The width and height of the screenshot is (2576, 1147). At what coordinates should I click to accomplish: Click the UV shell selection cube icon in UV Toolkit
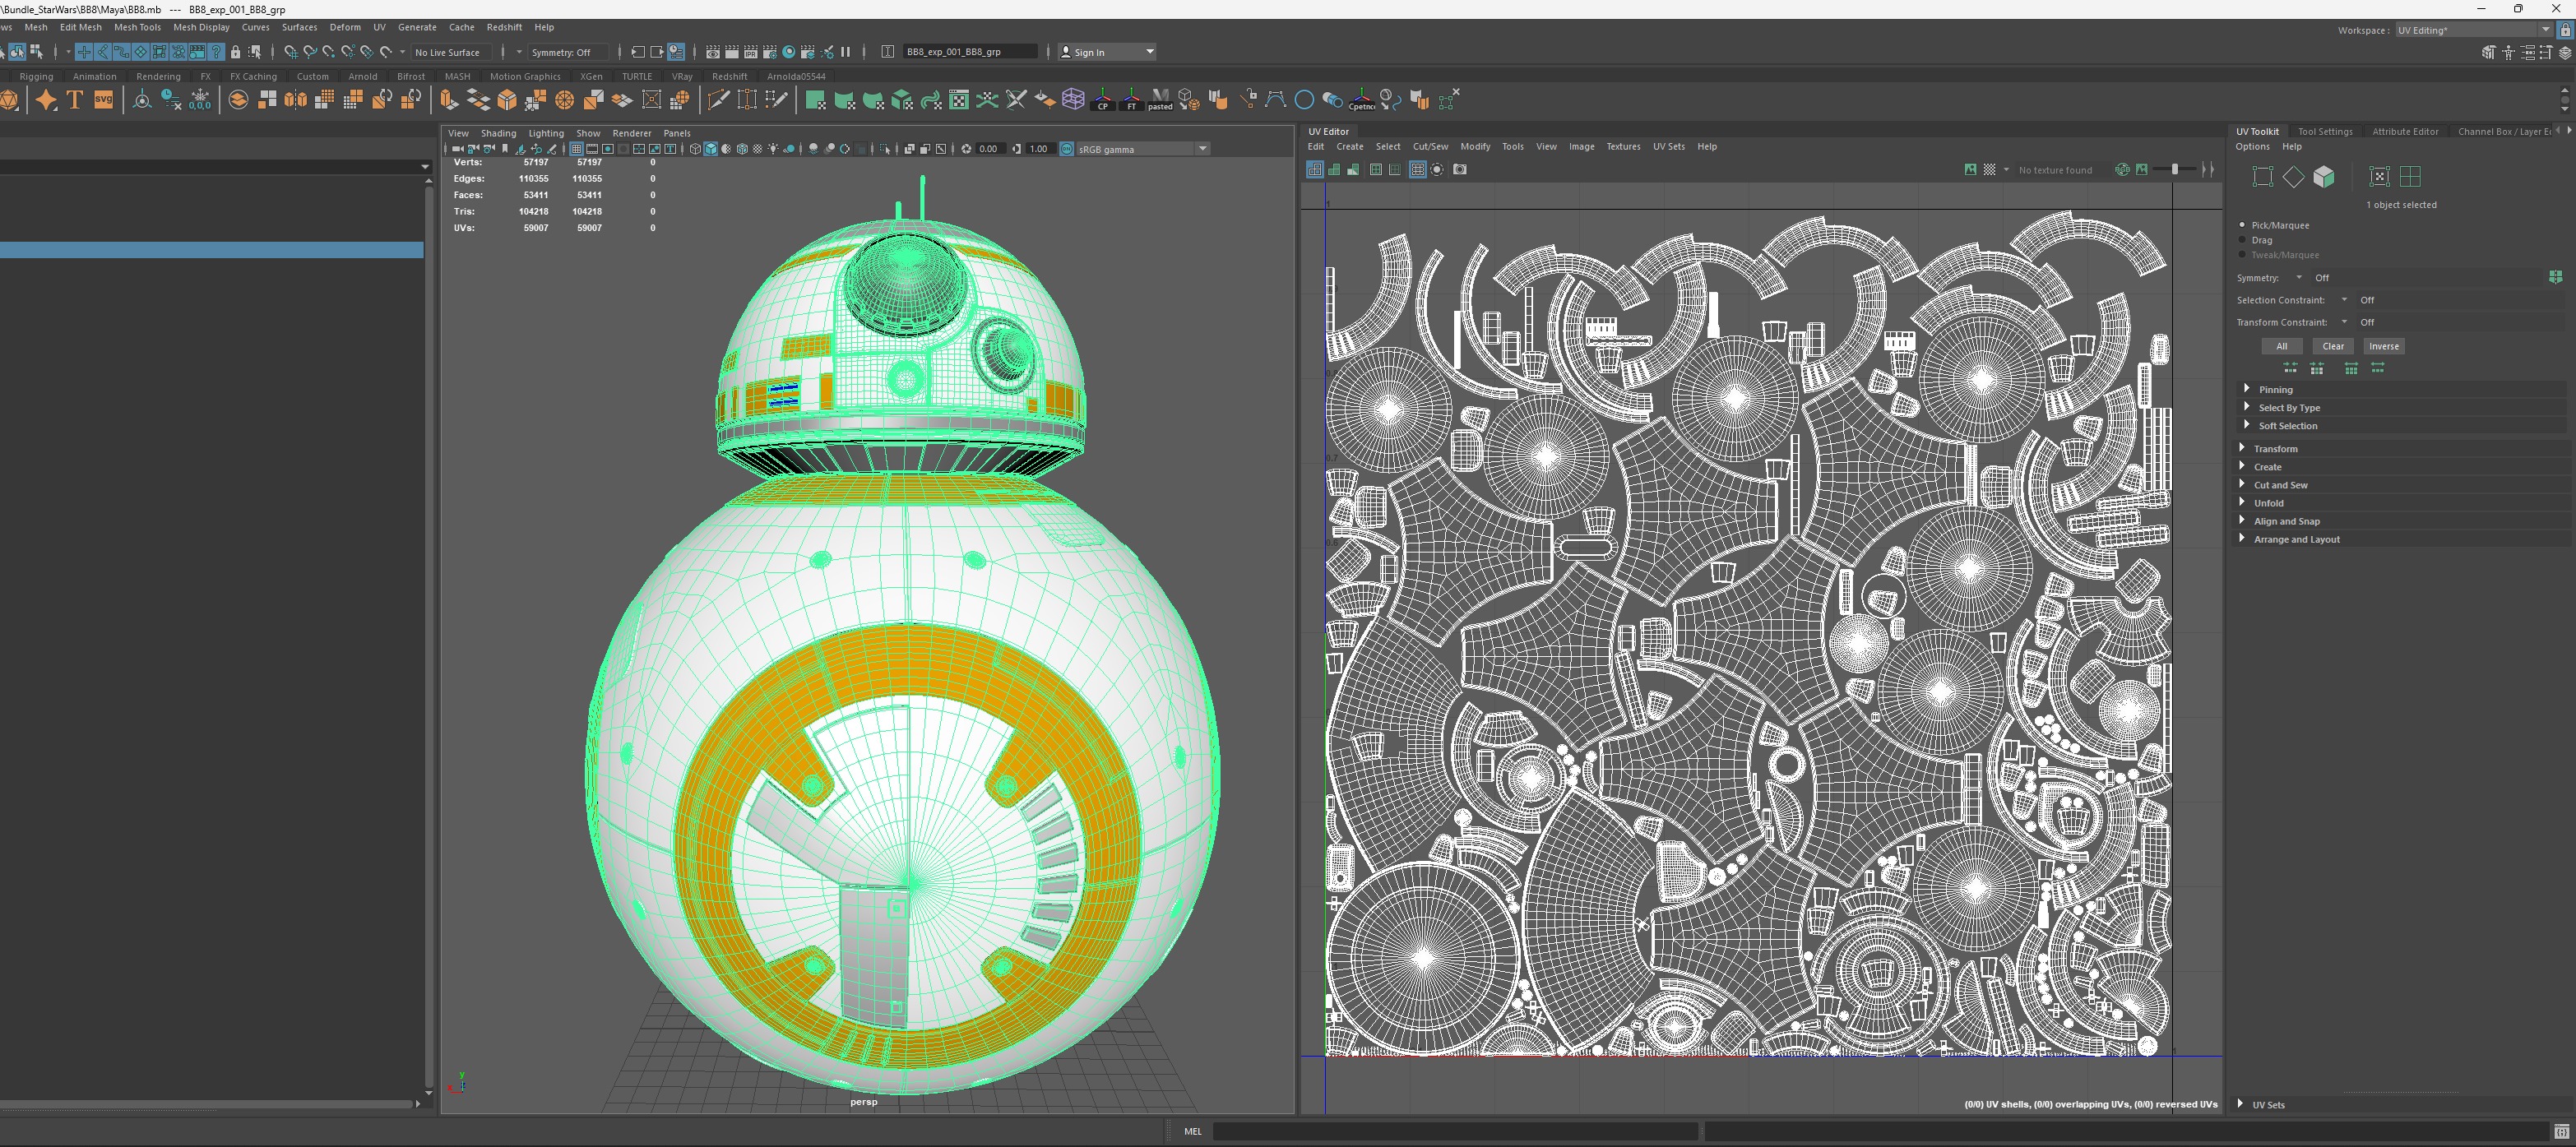(x=2324, y=177)
